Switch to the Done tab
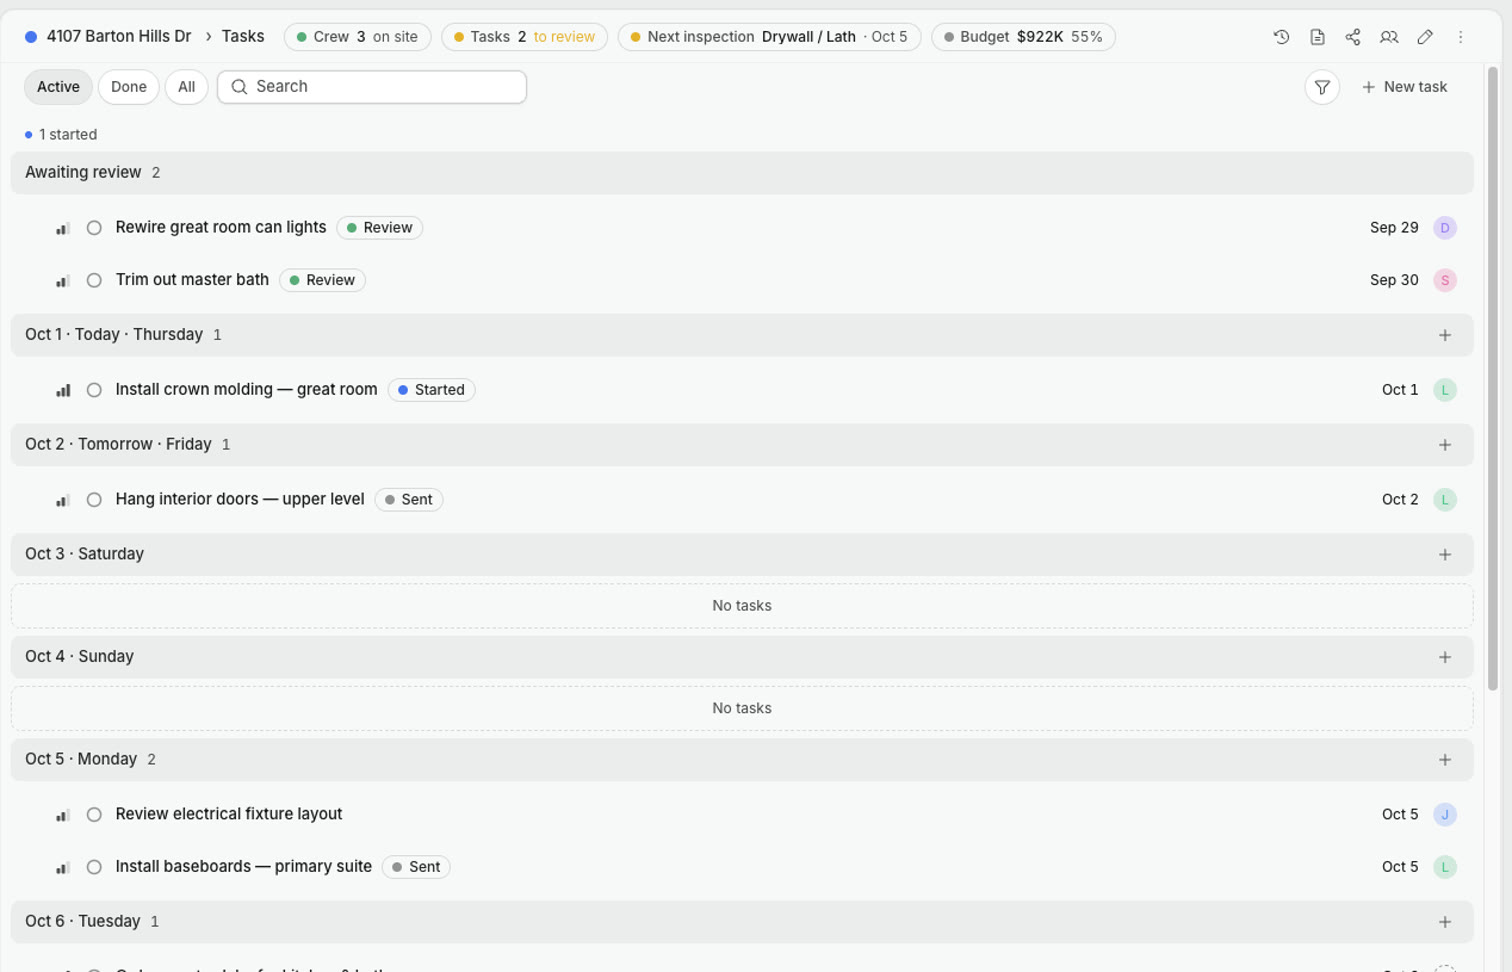Screen dimensions: 1512x972 [129, 87]
